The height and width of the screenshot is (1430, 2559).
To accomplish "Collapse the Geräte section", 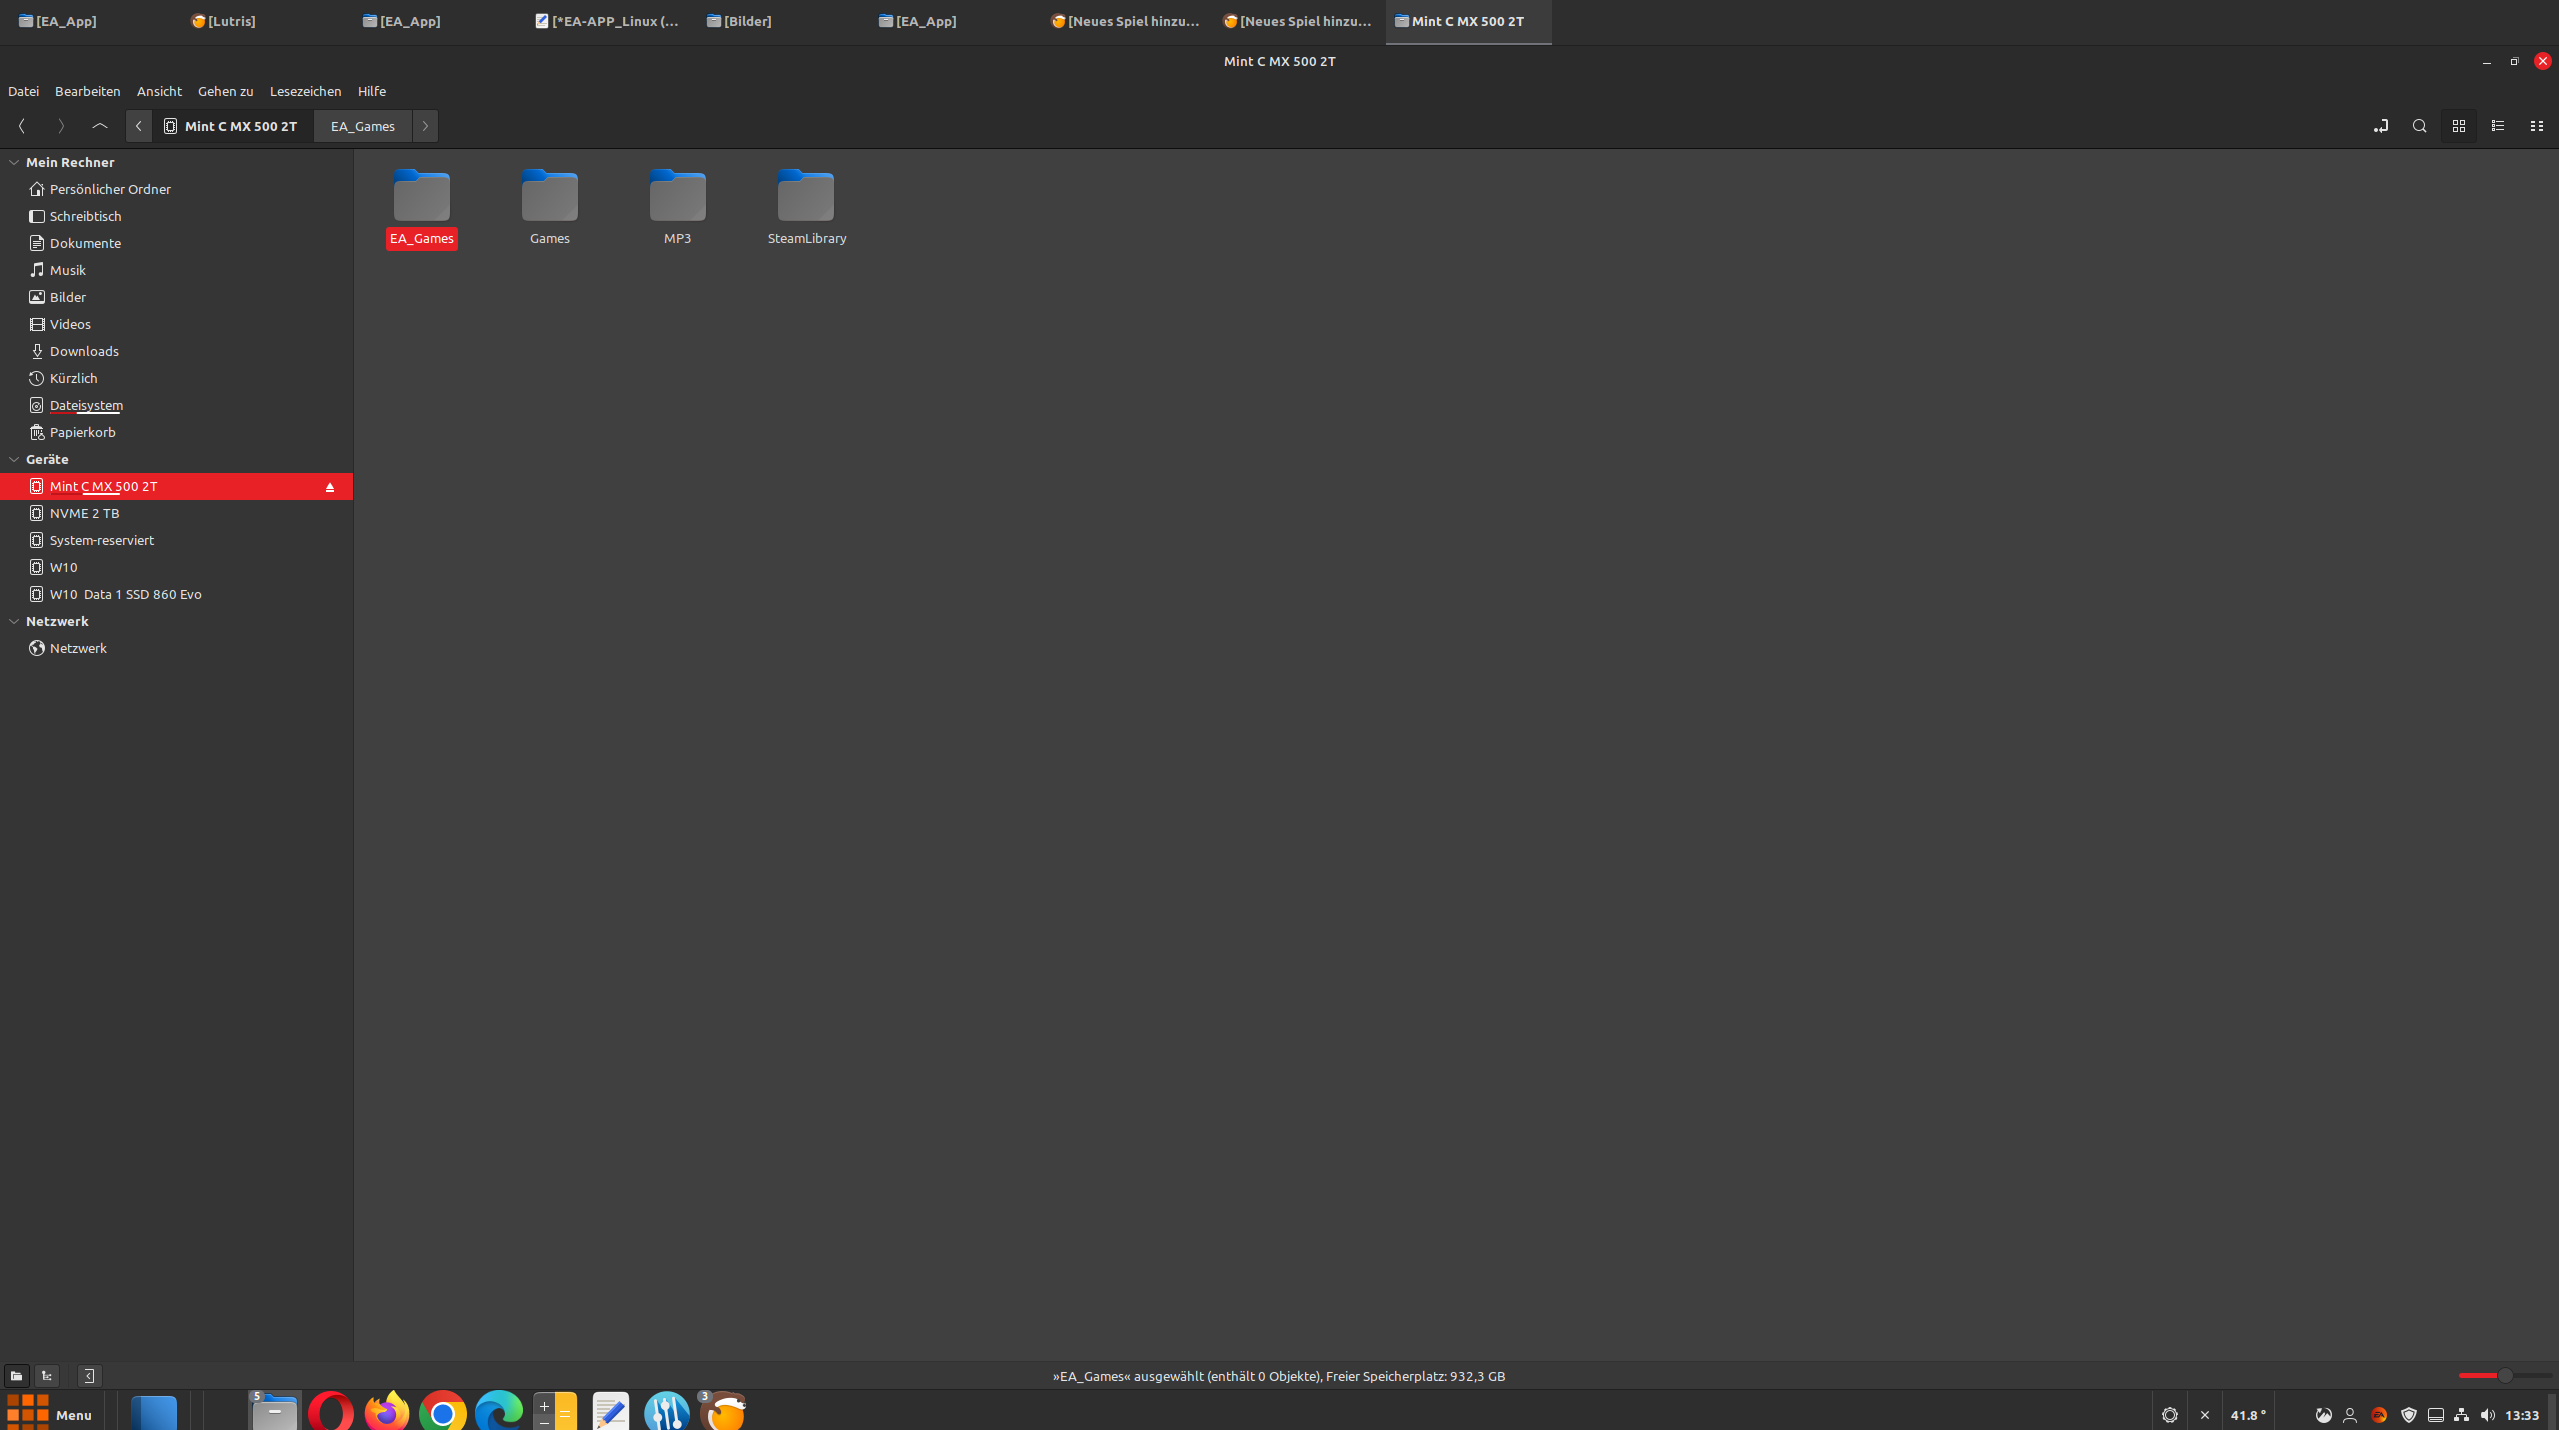I will click(14, 459).
